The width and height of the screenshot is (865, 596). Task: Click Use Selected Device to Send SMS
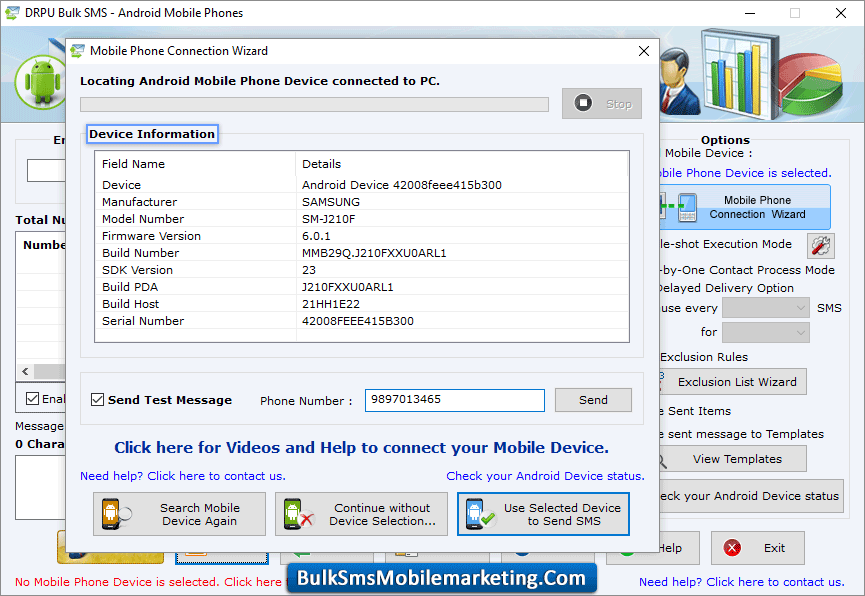tap(543, 514)
